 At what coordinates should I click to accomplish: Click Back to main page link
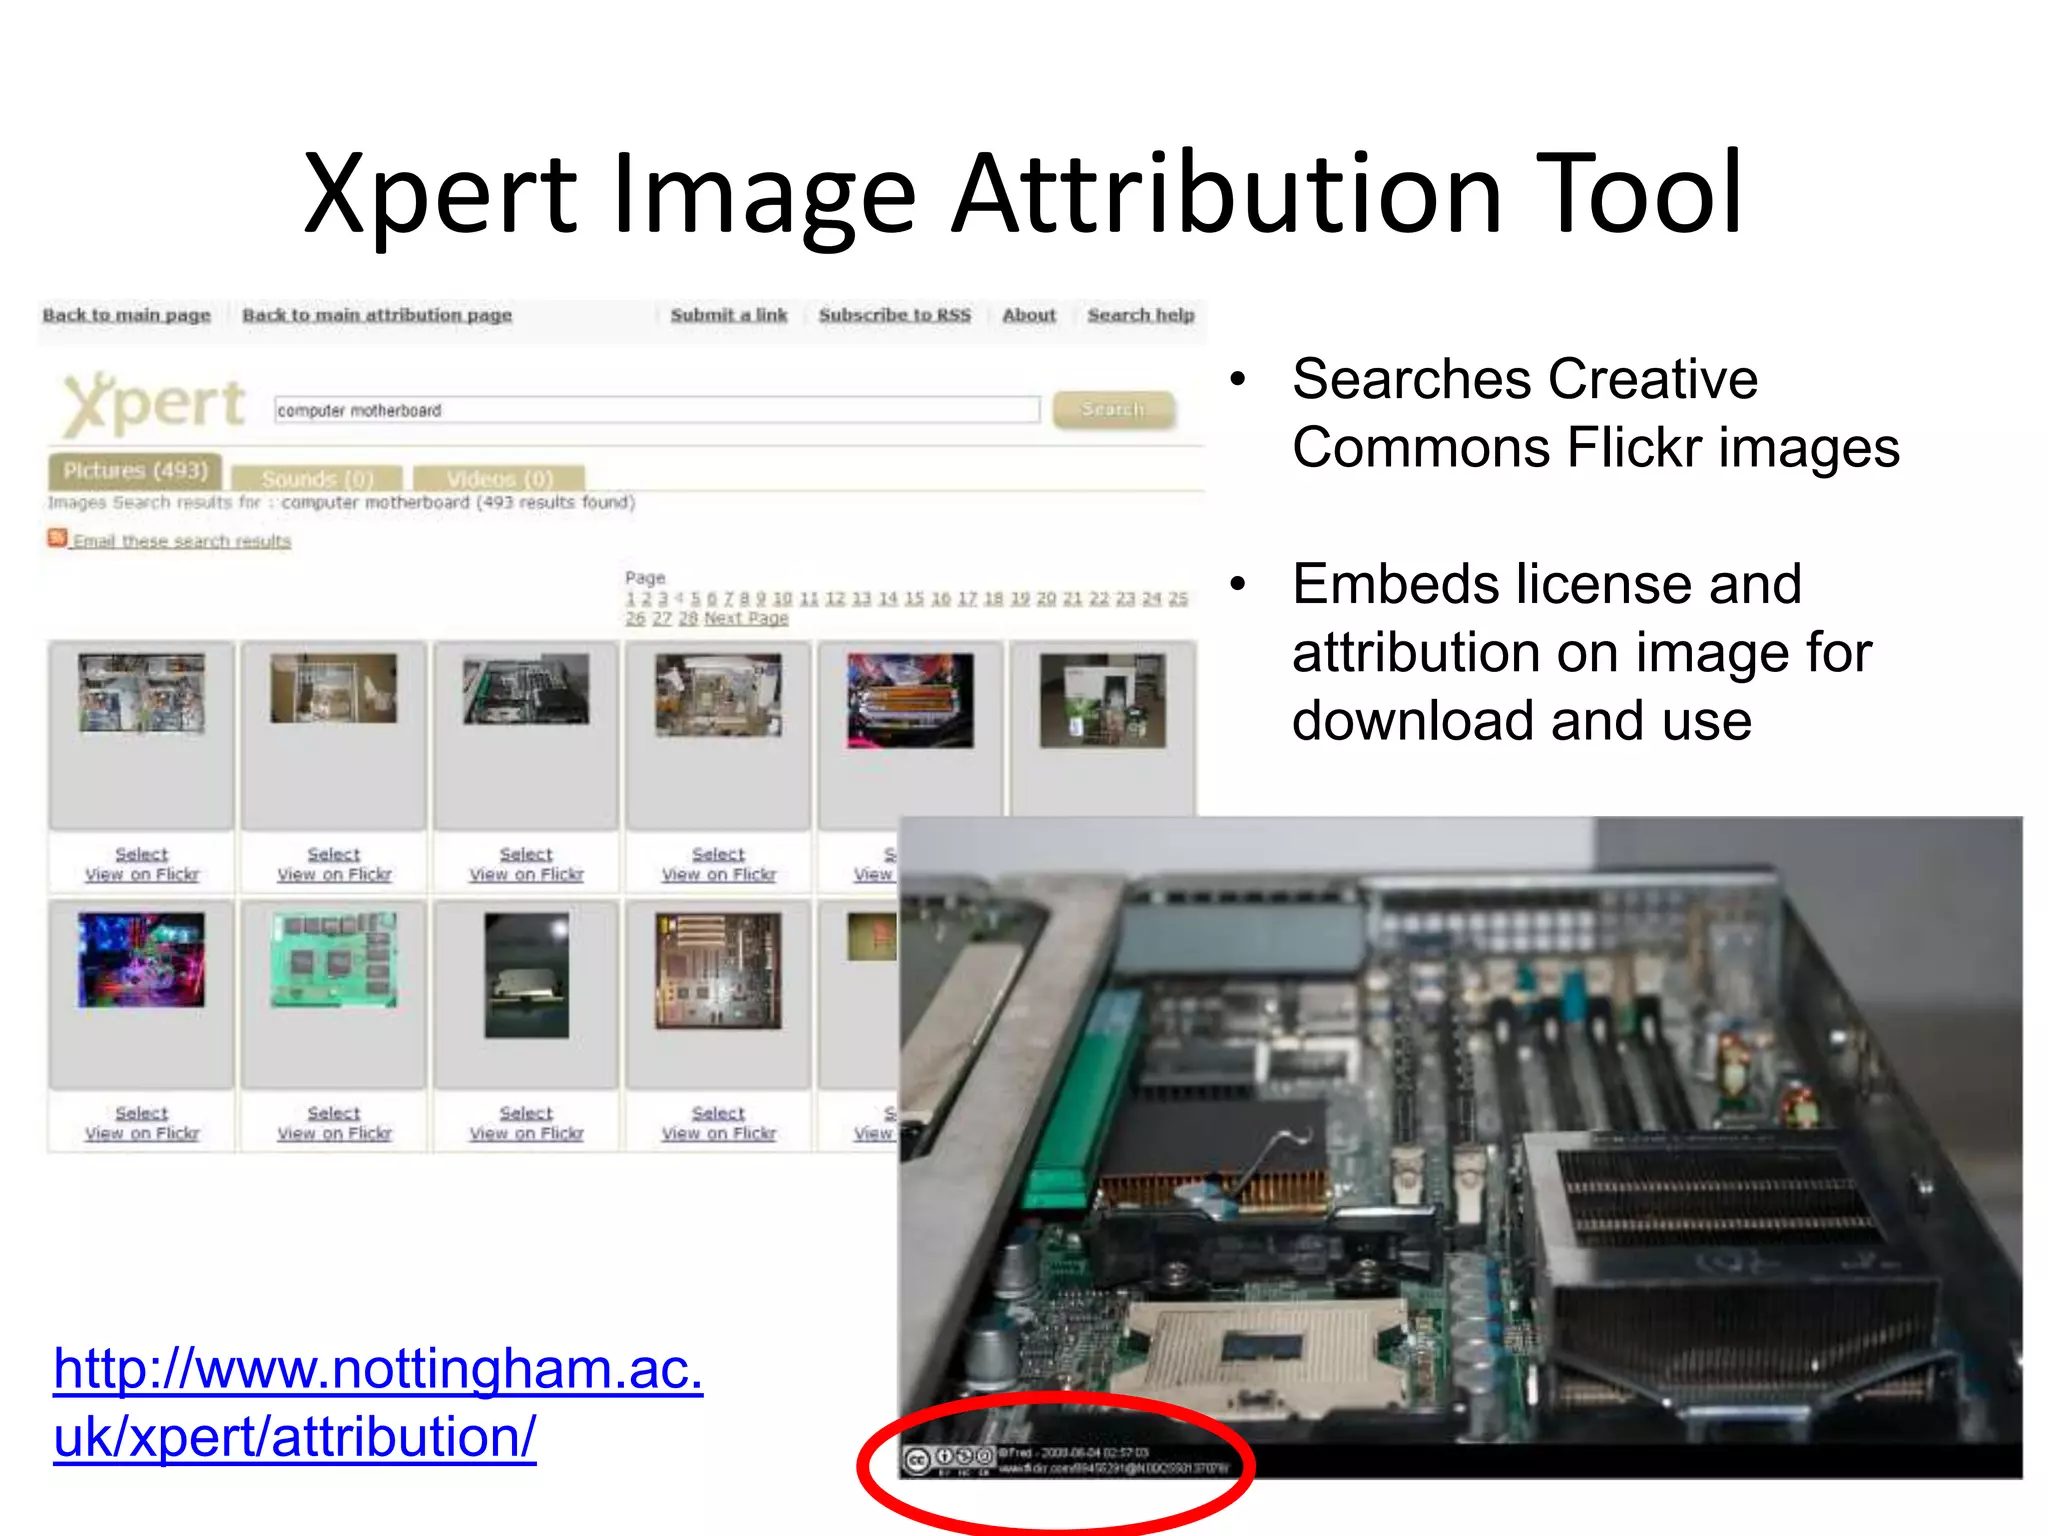coord(126,315)
